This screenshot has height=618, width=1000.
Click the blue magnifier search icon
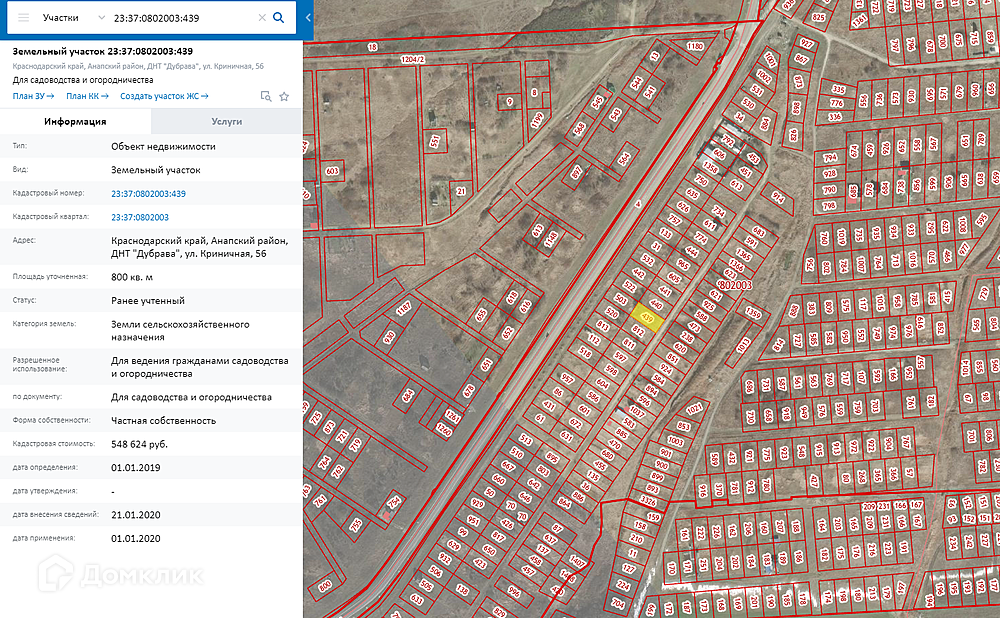279,18
